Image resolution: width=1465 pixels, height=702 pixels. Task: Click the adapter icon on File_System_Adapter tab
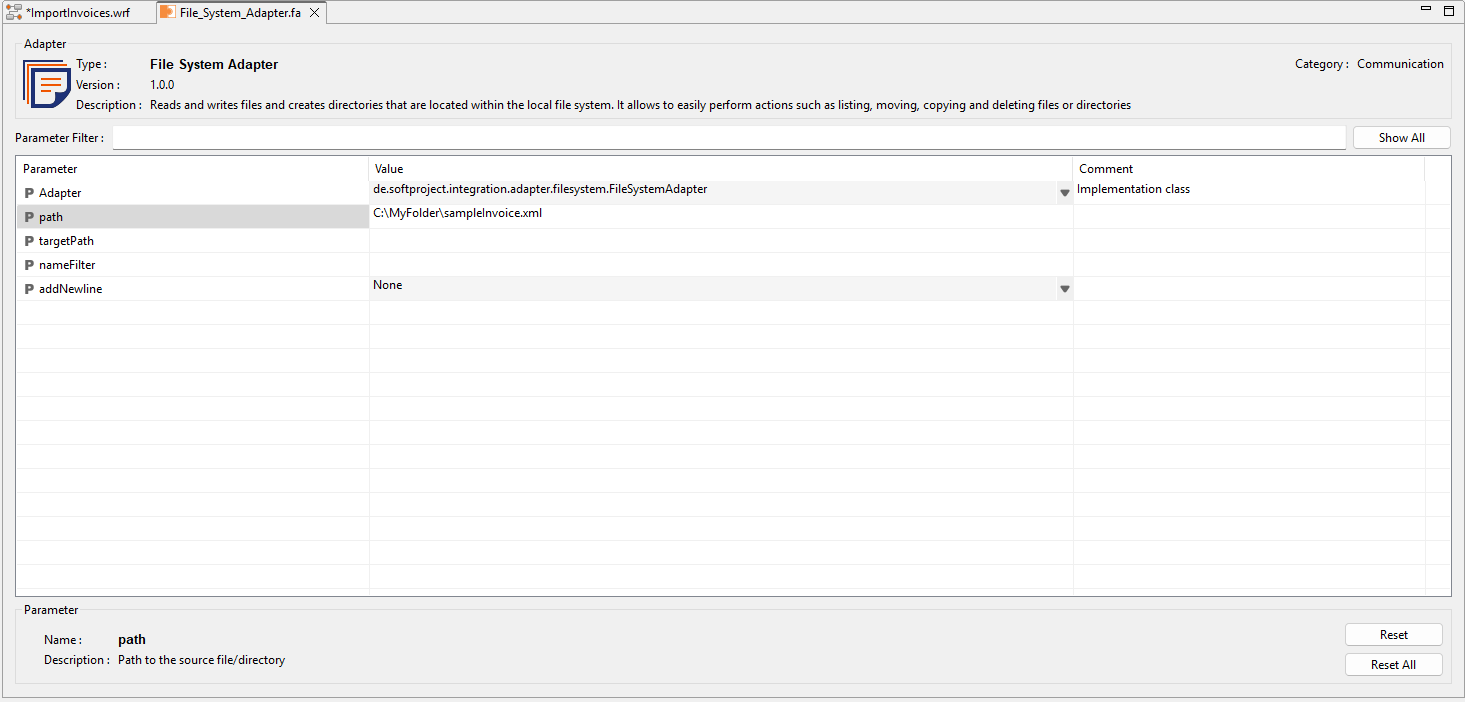click(x=168, y=12)
